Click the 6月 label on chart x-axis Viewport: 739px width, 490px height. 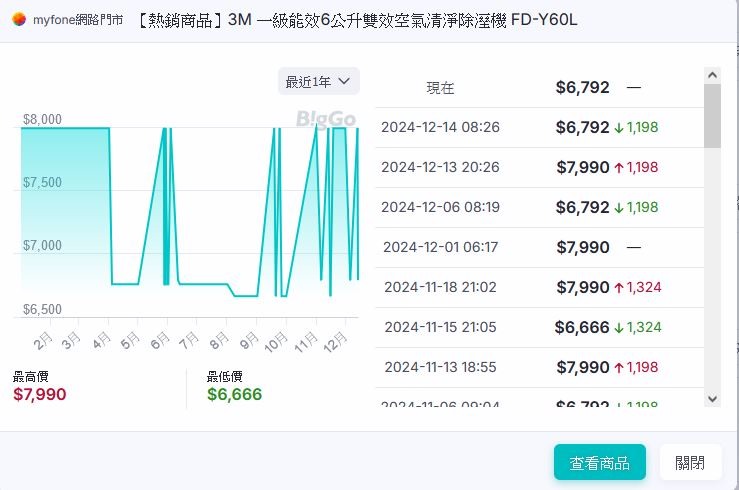pyautogui.click(x=160, y=341)
